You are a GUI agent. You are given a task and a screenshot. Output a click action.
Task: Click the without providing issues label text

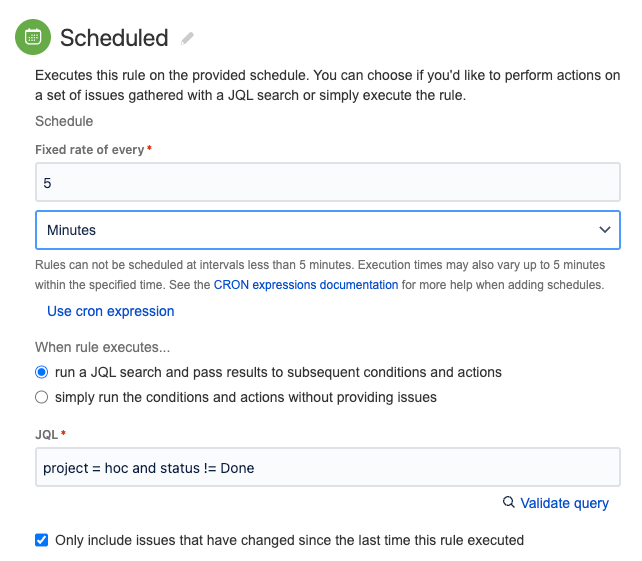[x=246, y=397]
